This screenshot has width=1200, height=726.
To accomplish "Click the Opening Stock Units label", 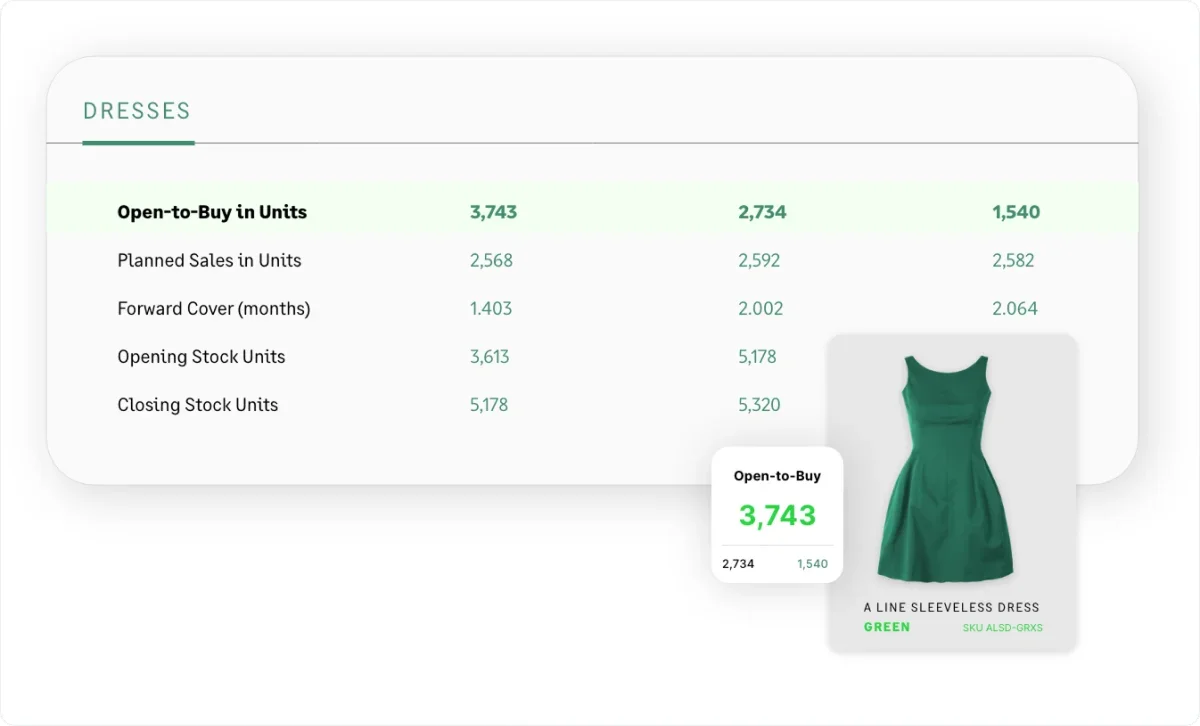I will click(201, 356).
